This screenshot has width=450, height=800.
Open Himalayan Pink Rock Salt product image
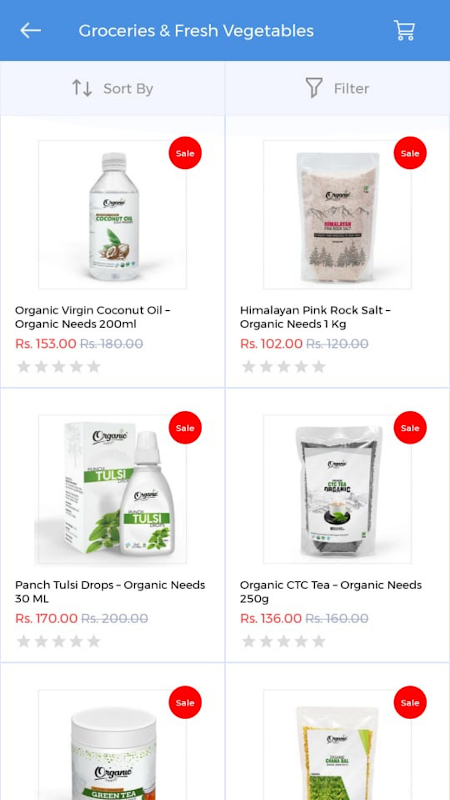tap(337, 215)
